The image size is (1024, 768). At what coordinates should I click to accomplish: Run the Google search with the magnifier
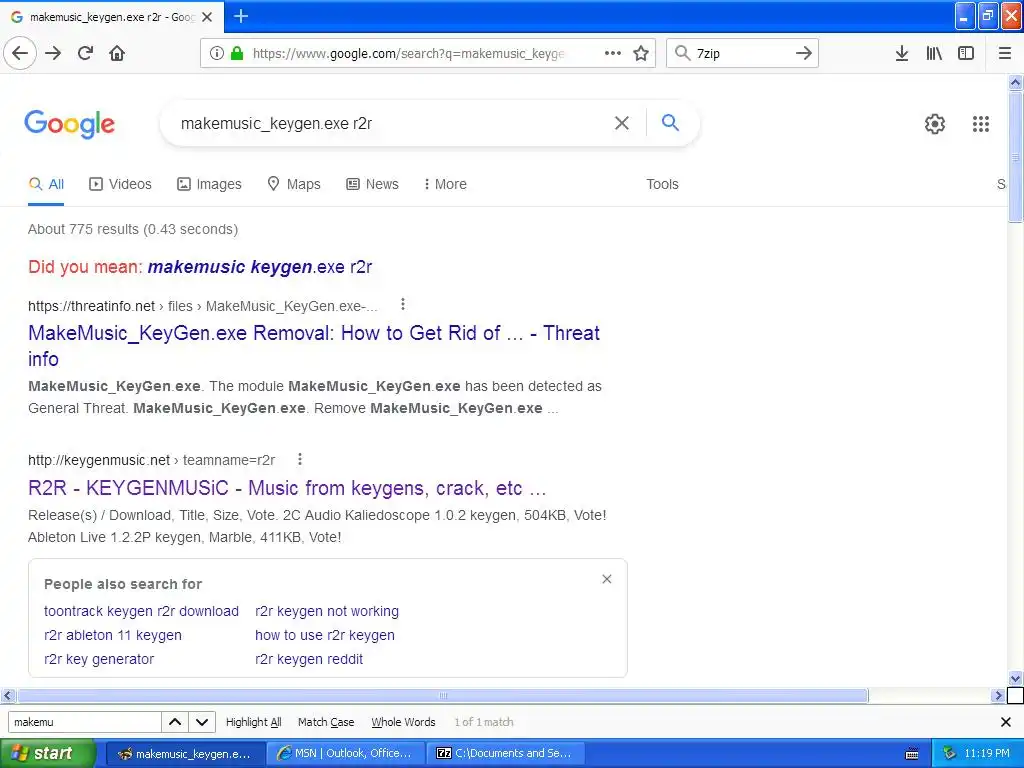click(670, 122)
